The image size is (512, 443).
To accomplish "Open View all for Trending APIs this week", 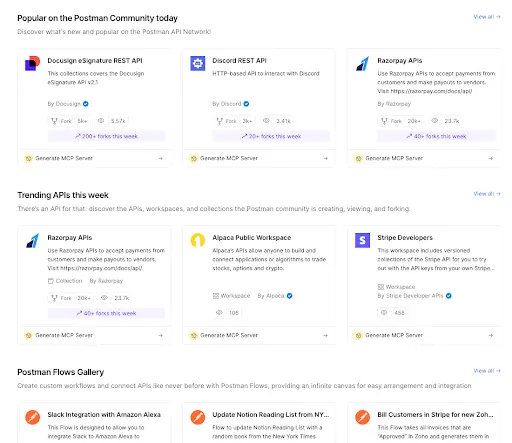I will pos(487,194).
